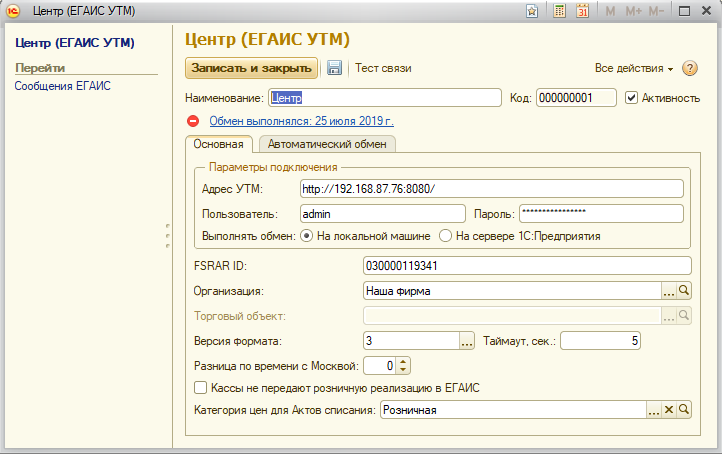Viewport: 722px width, 454px height.
Task: Open the Обмен выполнялся: 25 июля 2019 г. link
Action: (x=302, y=121)
